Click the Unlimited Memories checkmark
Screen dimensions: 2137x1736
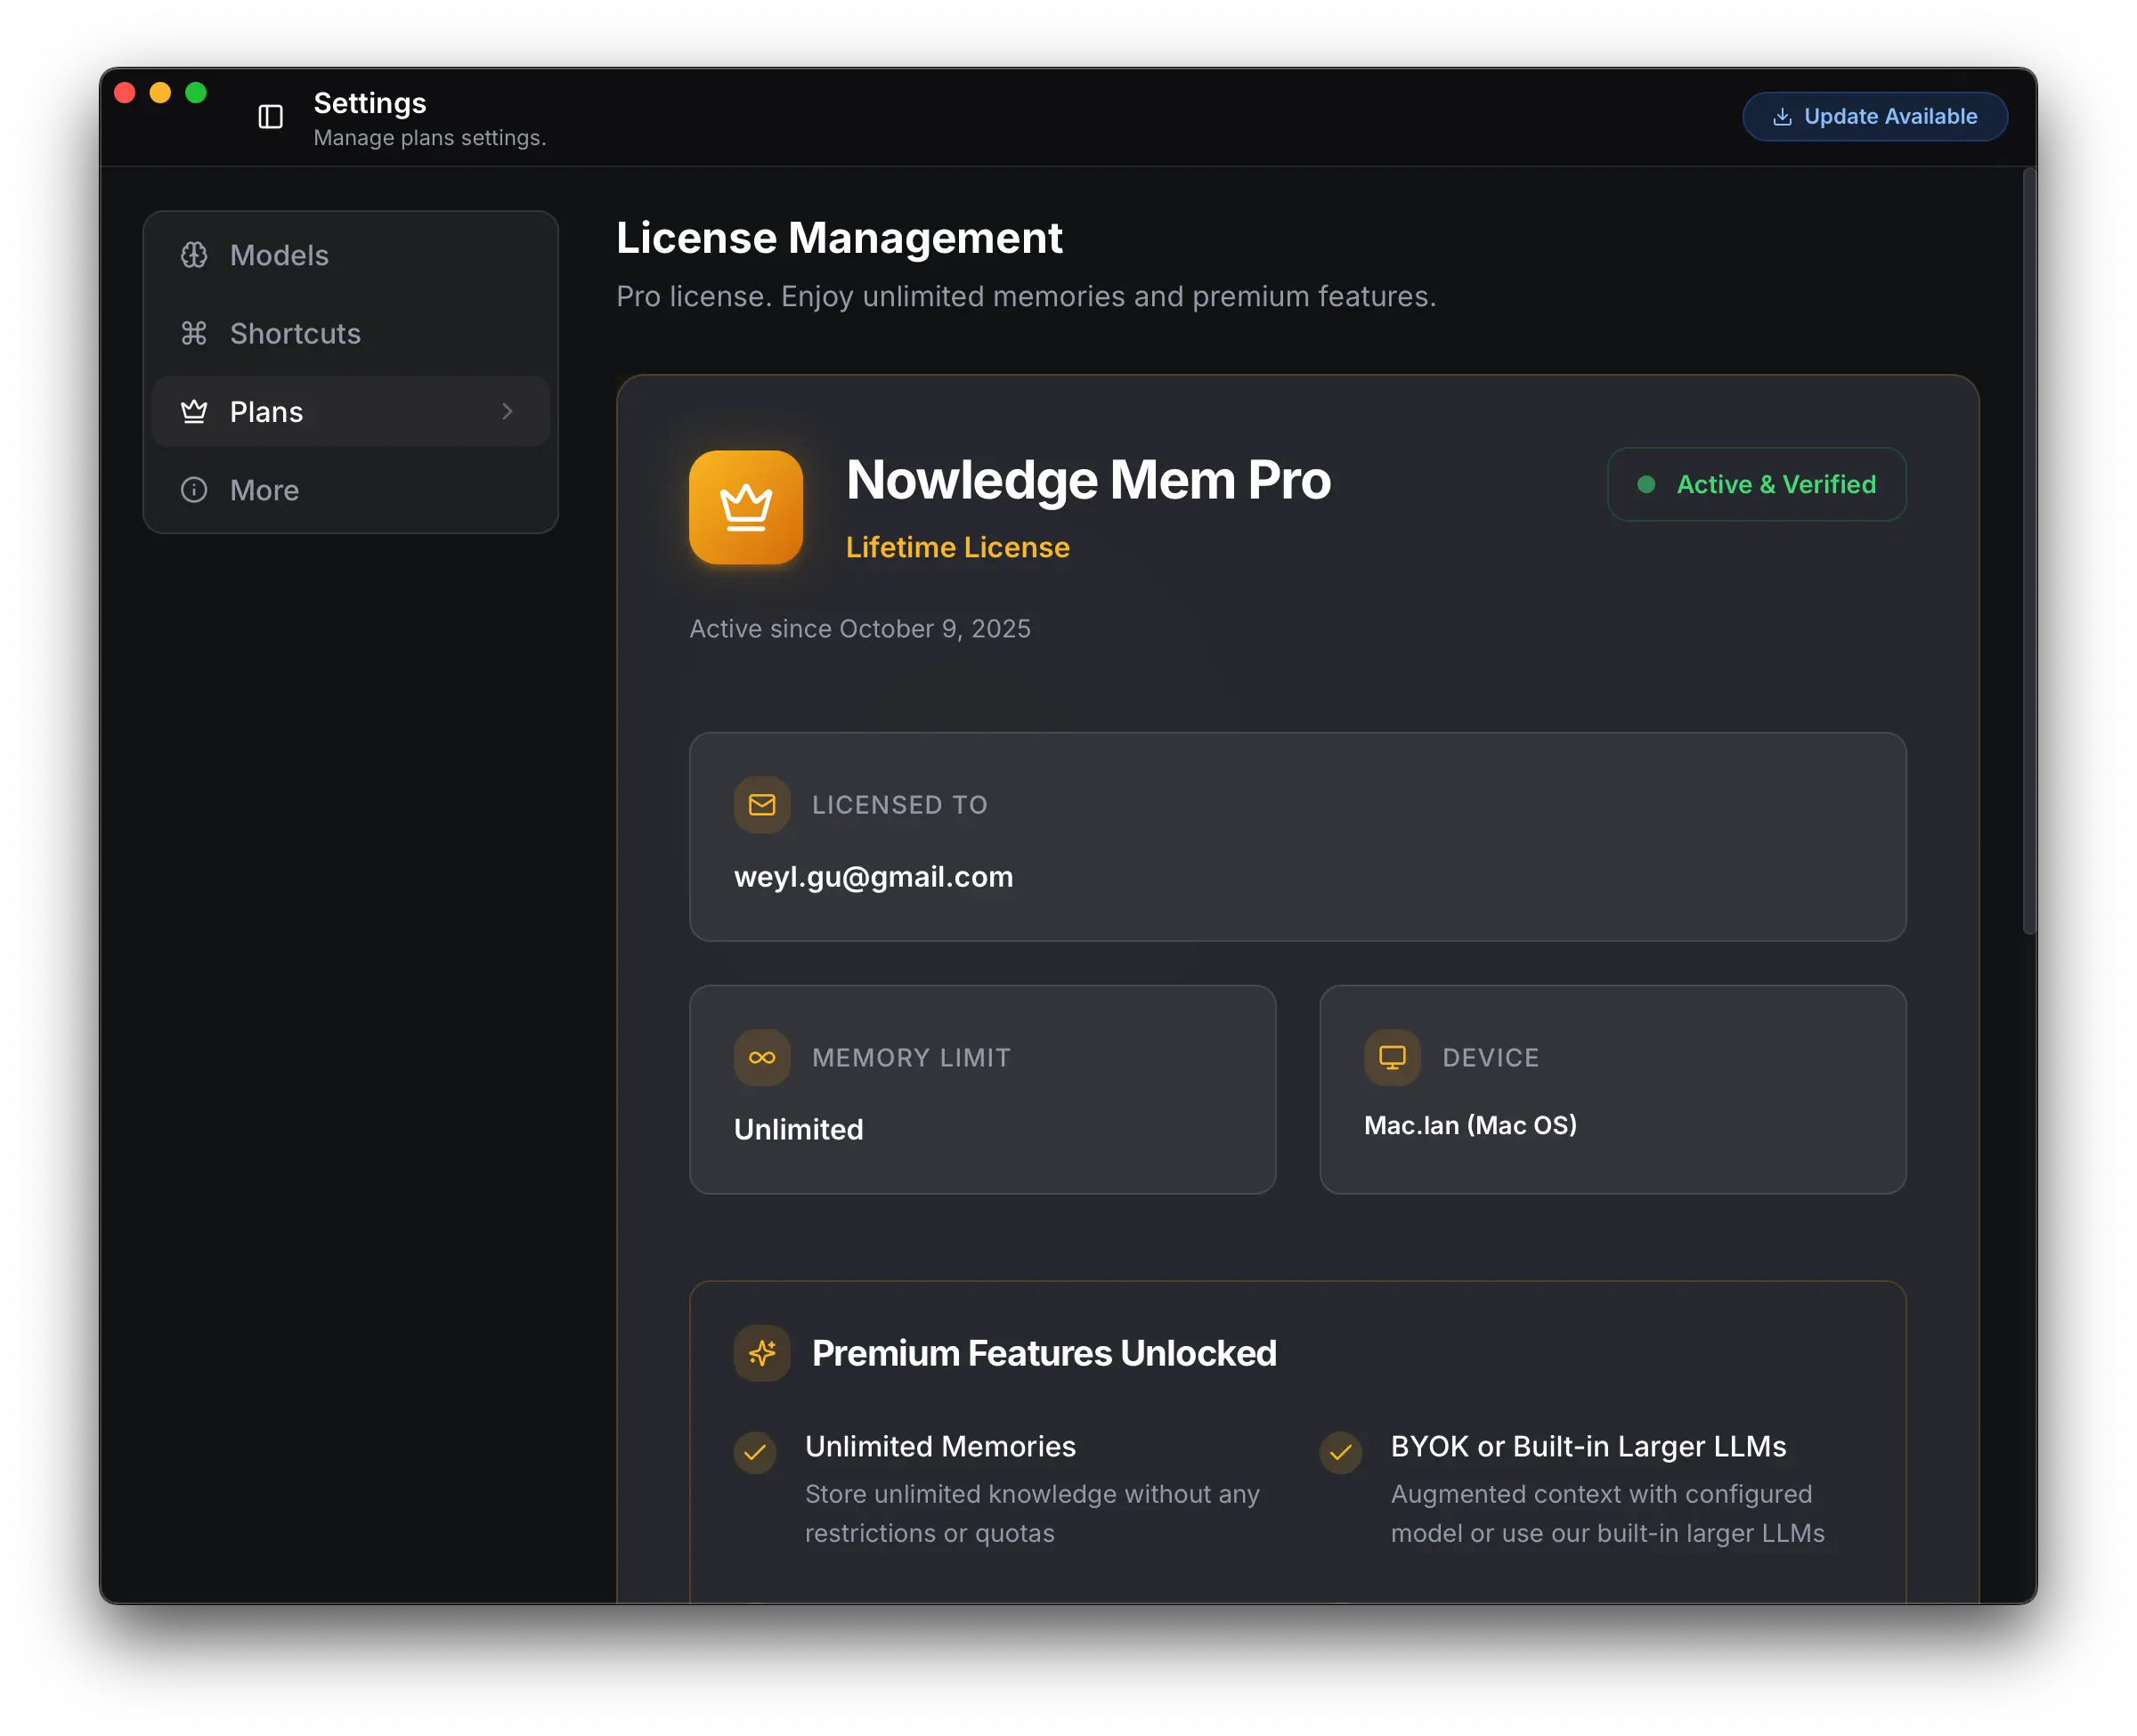(755, 1452)
